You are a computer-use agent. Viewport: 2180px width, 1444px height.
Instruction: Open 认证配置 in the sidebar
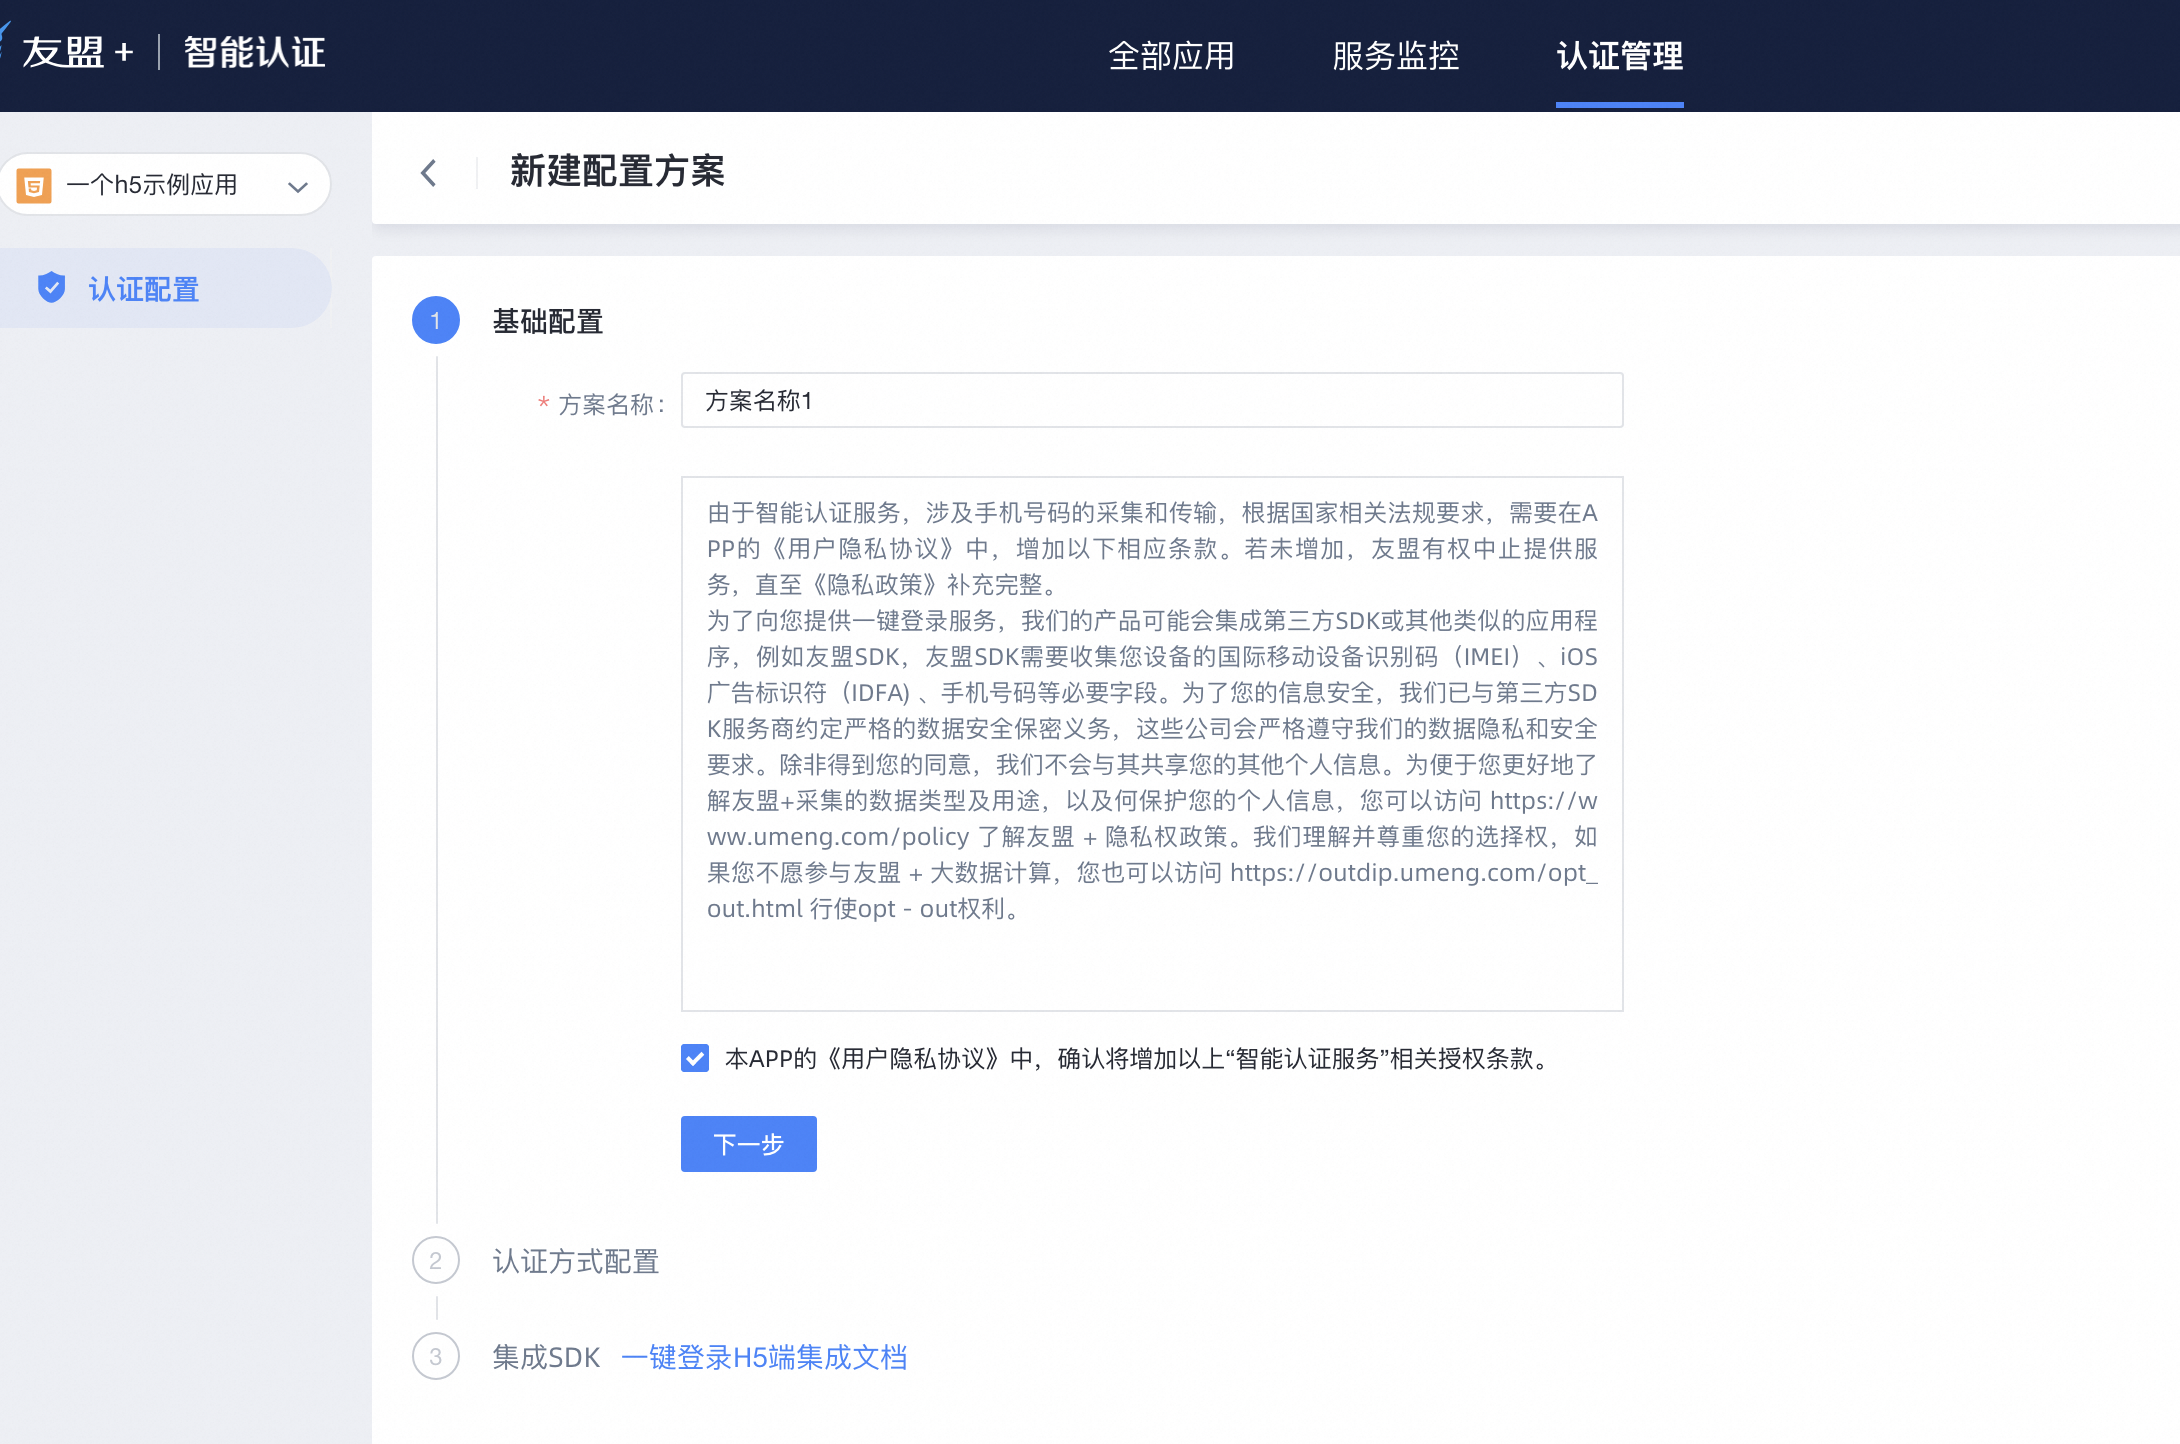coord(165,288)
